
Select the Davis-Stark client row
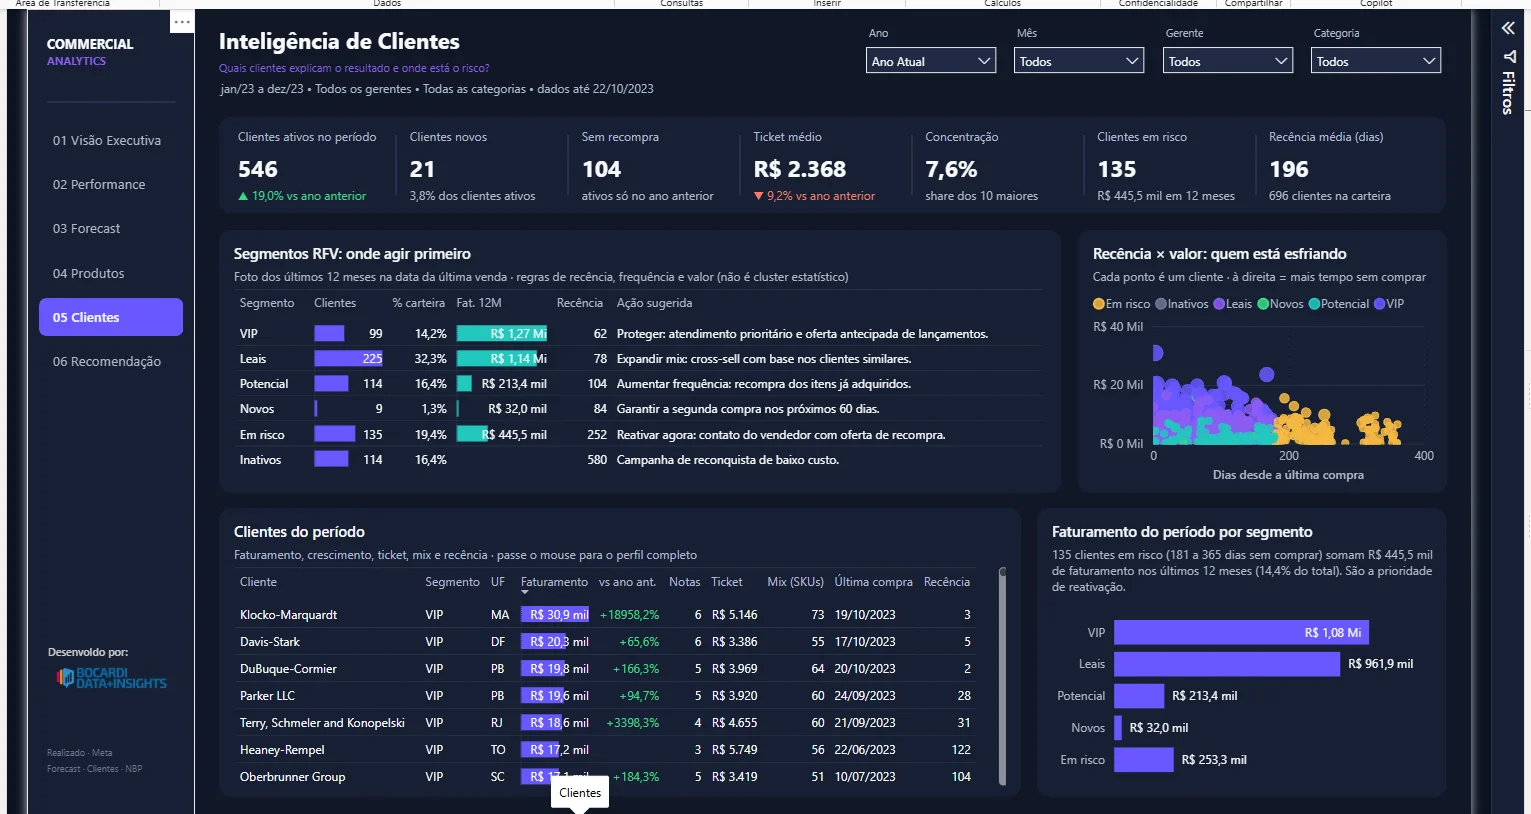(x=605, y=642)
